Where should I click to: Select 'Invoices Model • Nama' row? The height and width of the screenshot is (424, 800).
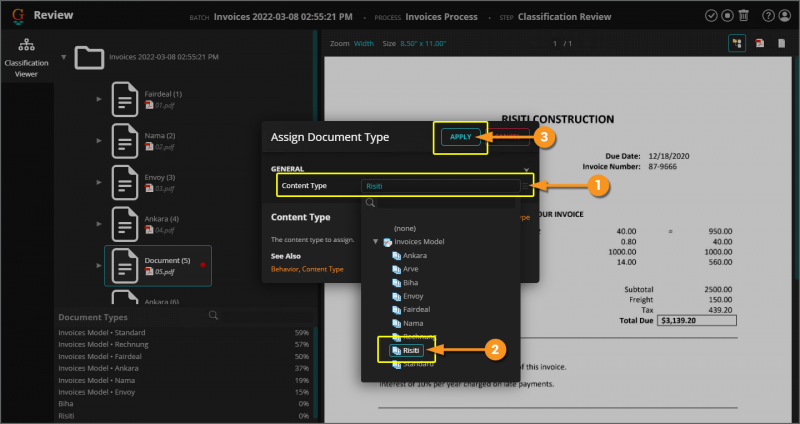click(184, 380)
